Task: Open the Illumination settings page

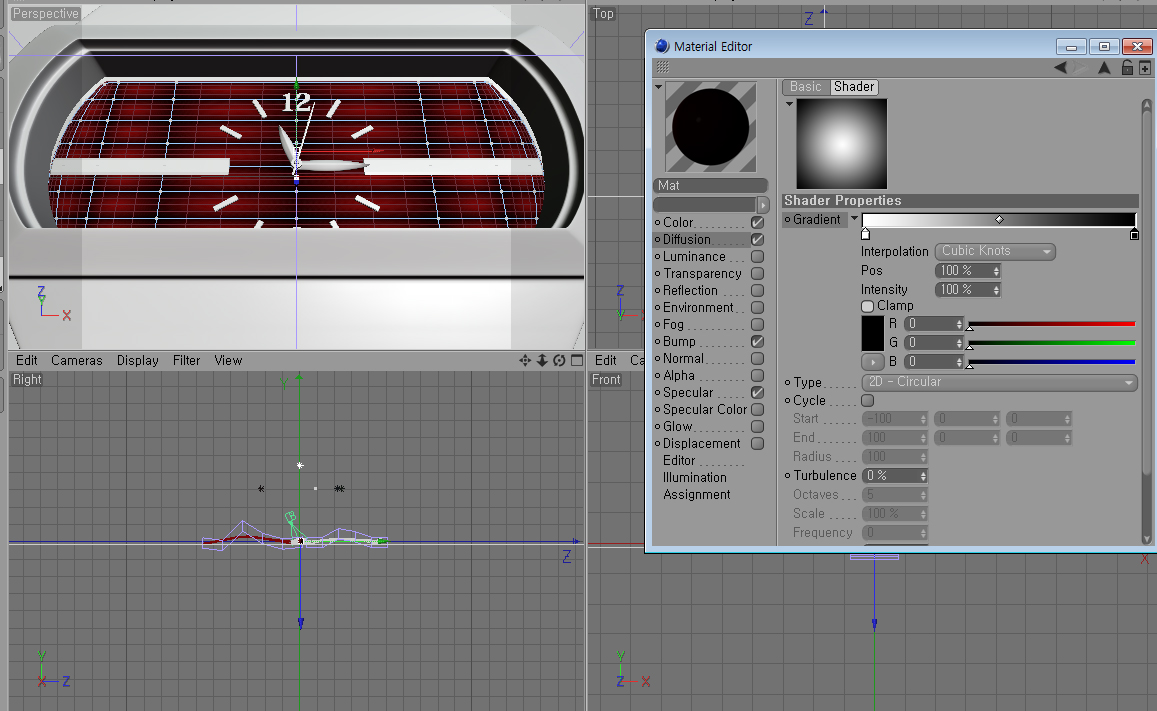Action: (x=694, y=477)
